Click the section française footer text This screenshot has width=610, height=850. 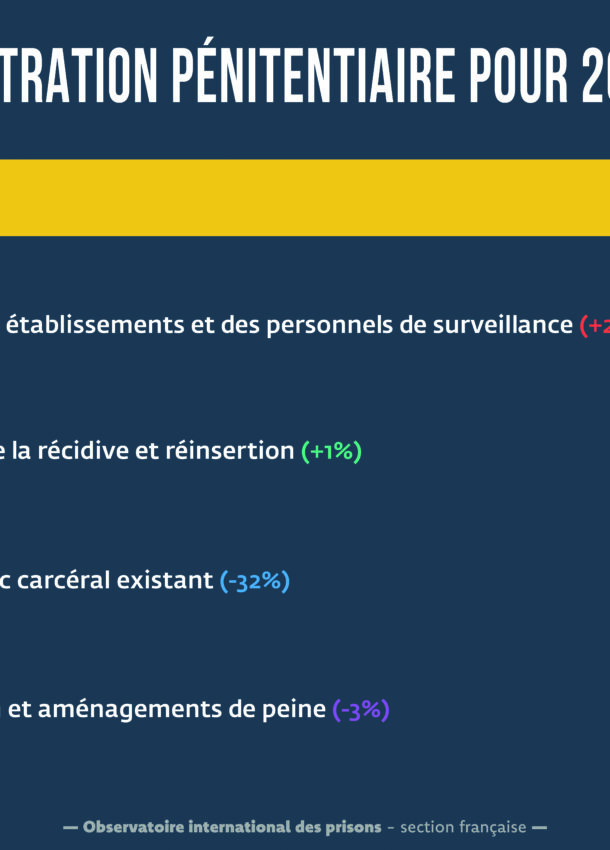pos(463,828)
